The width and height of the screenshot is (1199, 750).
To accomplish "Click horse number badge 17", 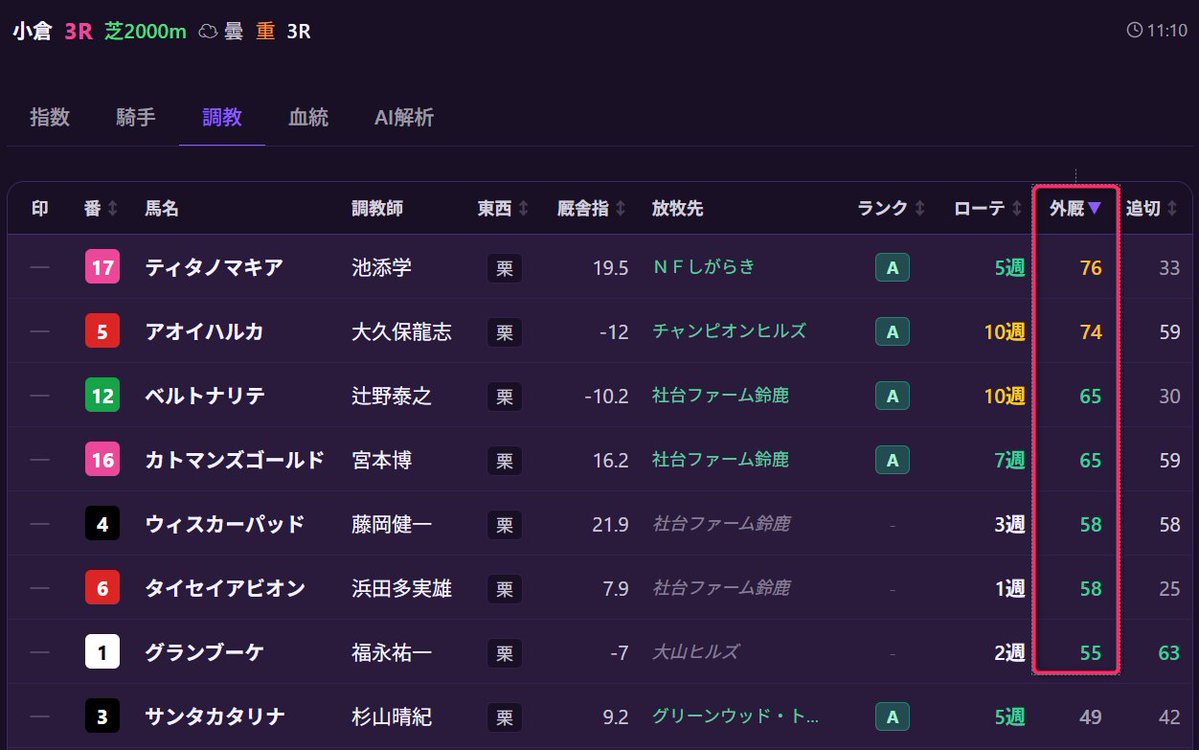I will (102, 267).
